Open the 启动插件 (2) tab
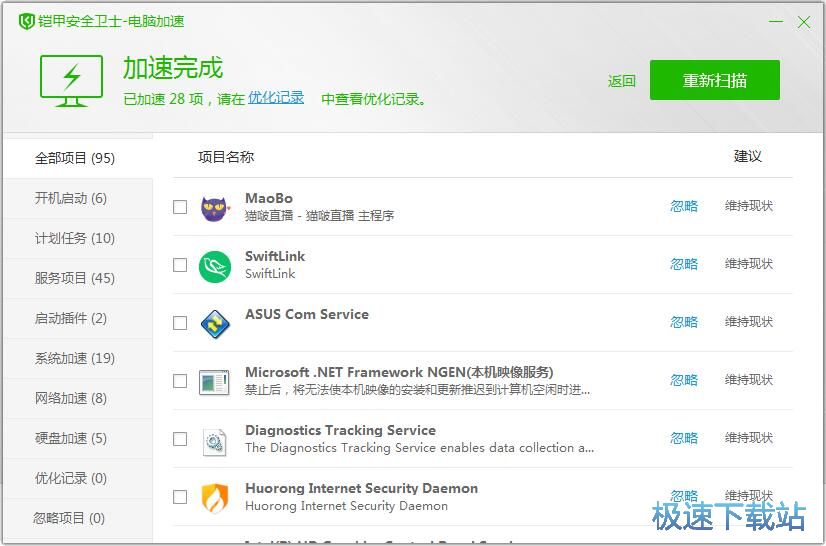The image size is (826, 546). click(x=78, y=318)
